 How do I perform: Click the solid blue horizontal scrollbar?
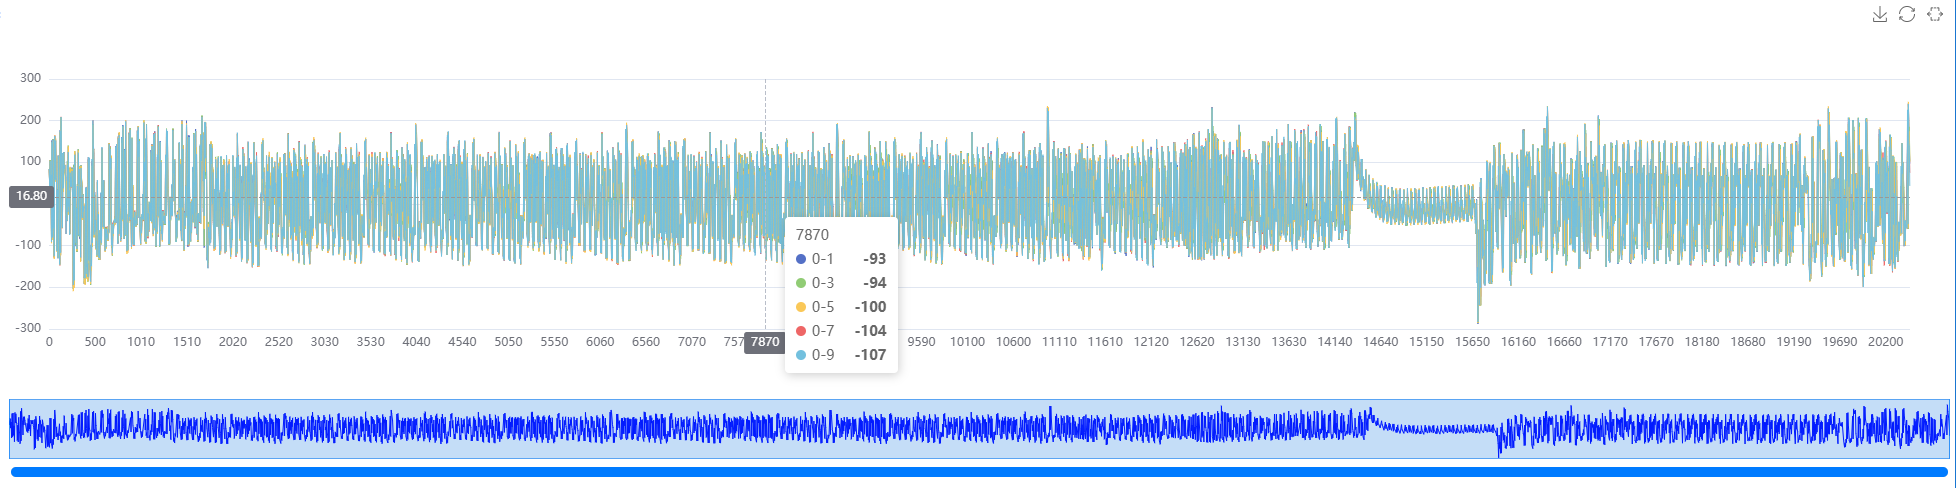point(978,472)
